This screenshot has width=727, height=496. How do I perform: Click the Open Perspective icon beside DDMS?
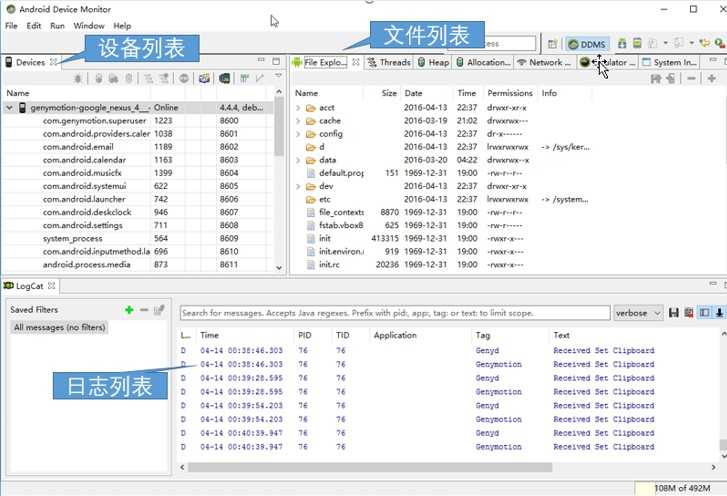[552, 44]
